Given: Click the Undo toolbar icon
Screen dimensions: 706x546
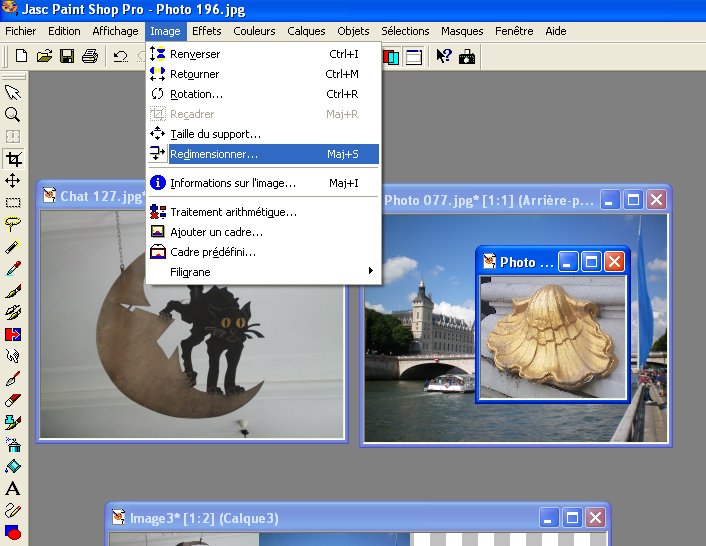Looking at the screenshot, I should 120,56.
